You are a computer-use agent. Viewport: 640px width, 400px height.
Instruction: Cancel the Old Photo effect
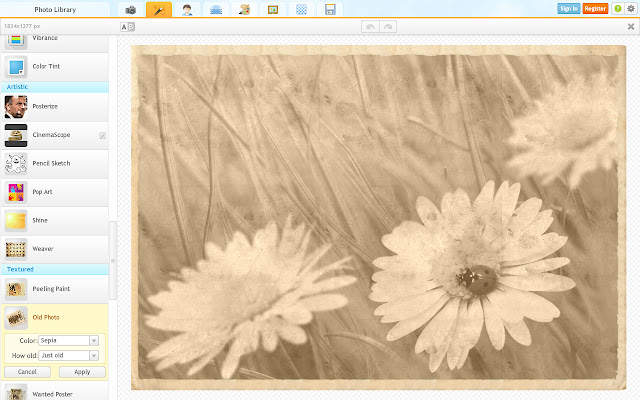(28, 372)
